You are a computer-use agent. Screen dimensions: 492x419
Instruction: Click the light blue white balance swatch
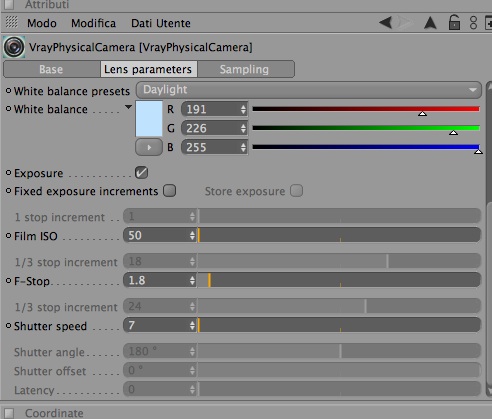pos(149,118)
